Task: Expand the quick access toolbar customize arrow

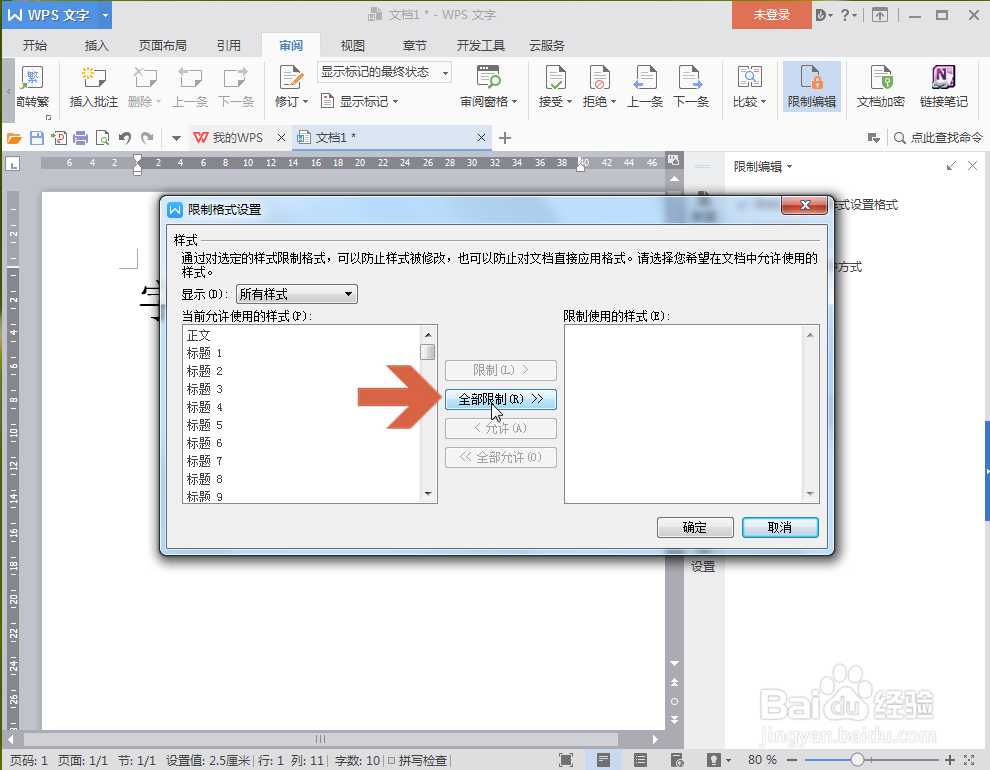Action: [176, 138]
